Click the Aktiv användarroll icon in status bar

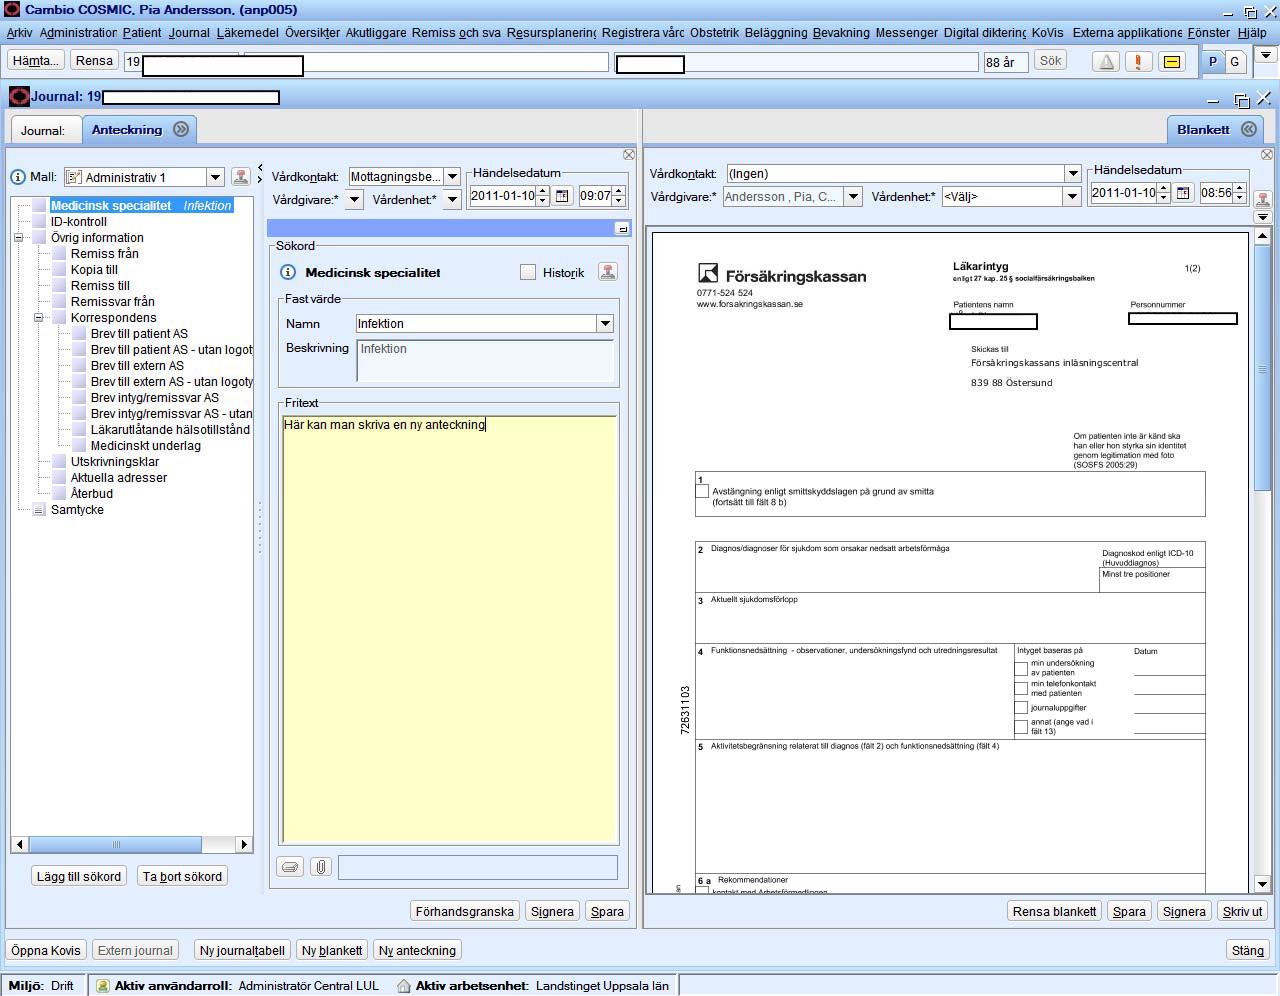102,986
